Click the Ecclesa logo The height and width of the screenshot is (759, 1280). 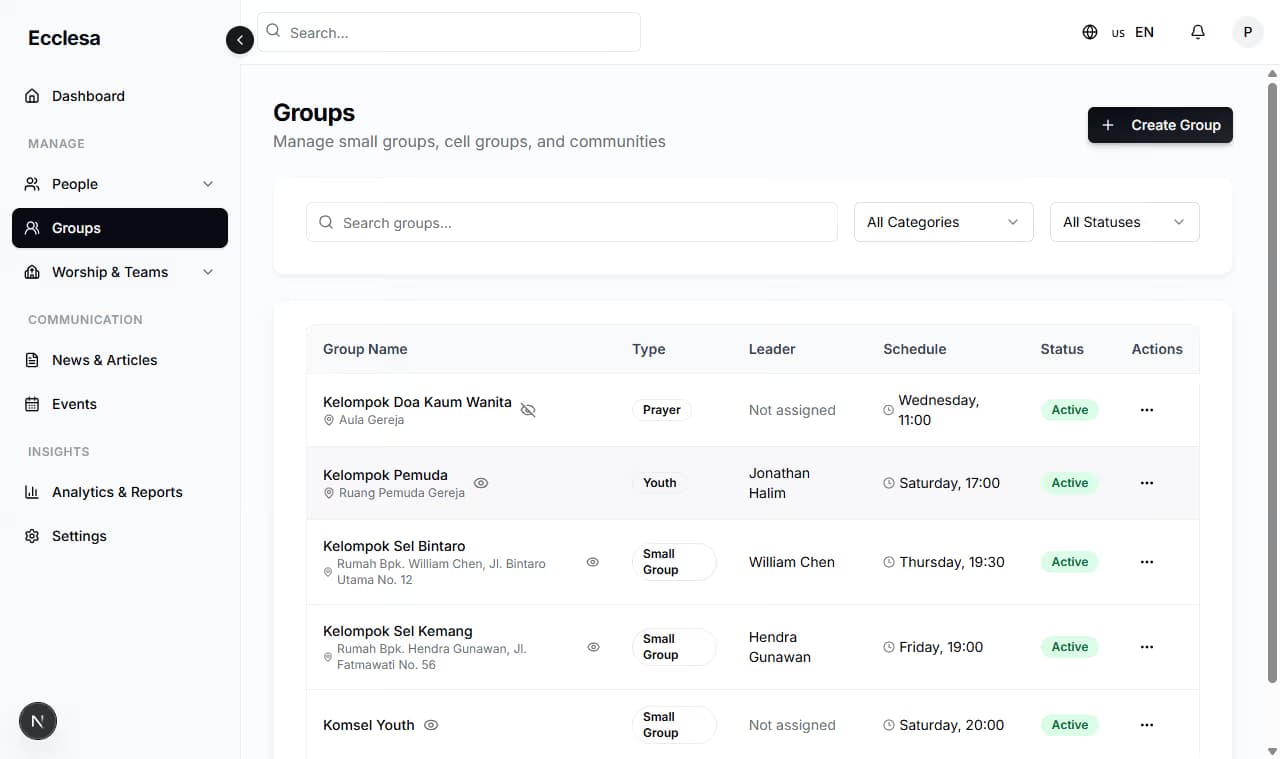click(x=64, y=38)
